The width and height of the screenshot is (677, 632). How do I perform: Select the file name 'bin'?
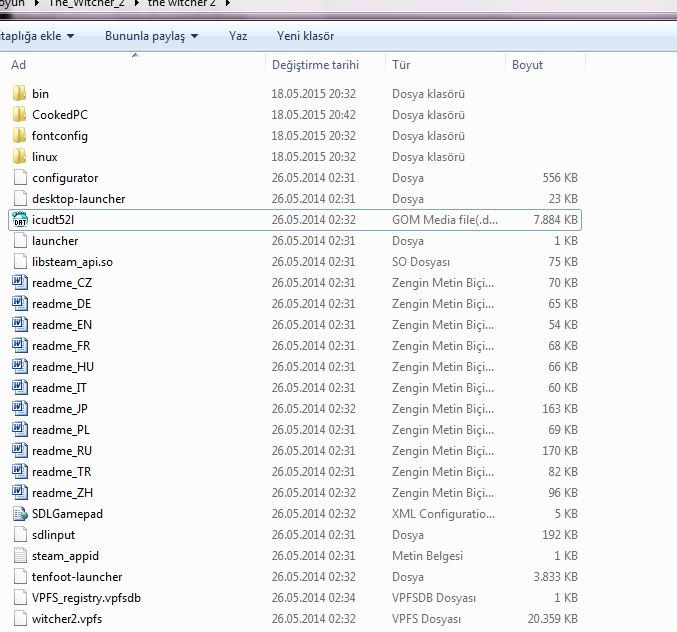tap(40, 94)
